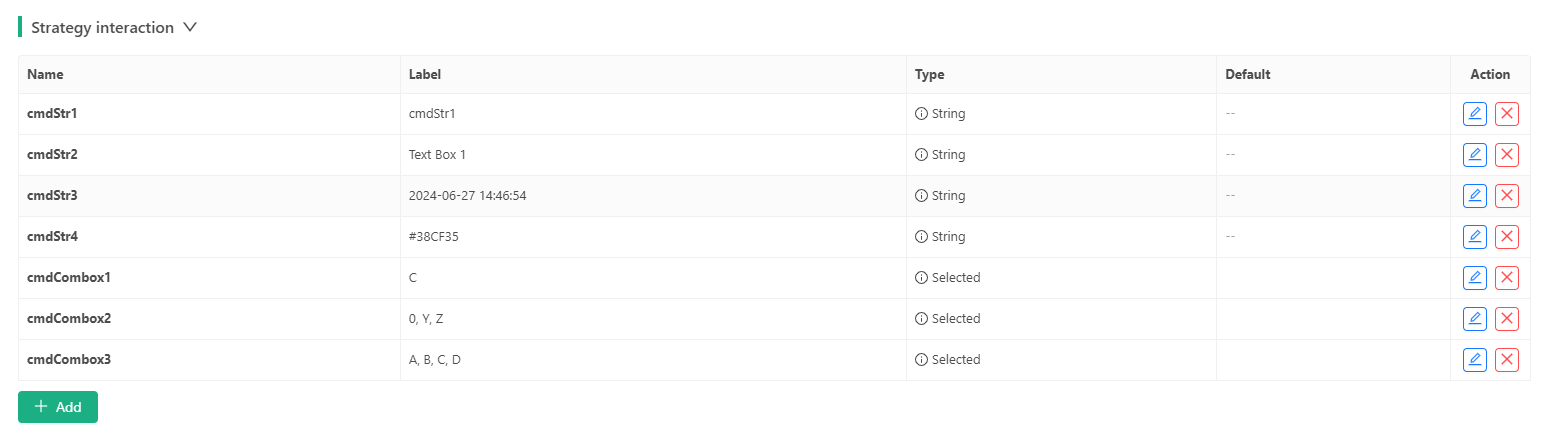
Task: Edit the cmdStr2 entry
Action: pos(1474,155)
